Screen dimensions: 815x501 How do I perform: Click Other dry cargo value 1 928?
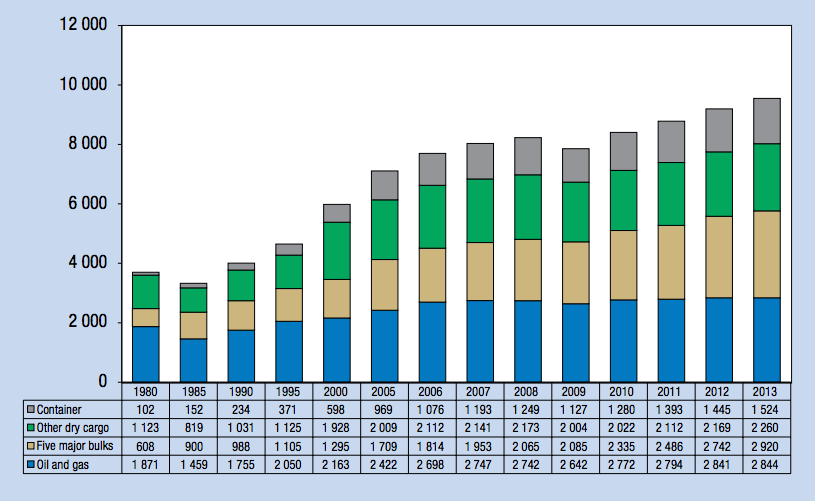click(x=336, y=428)
